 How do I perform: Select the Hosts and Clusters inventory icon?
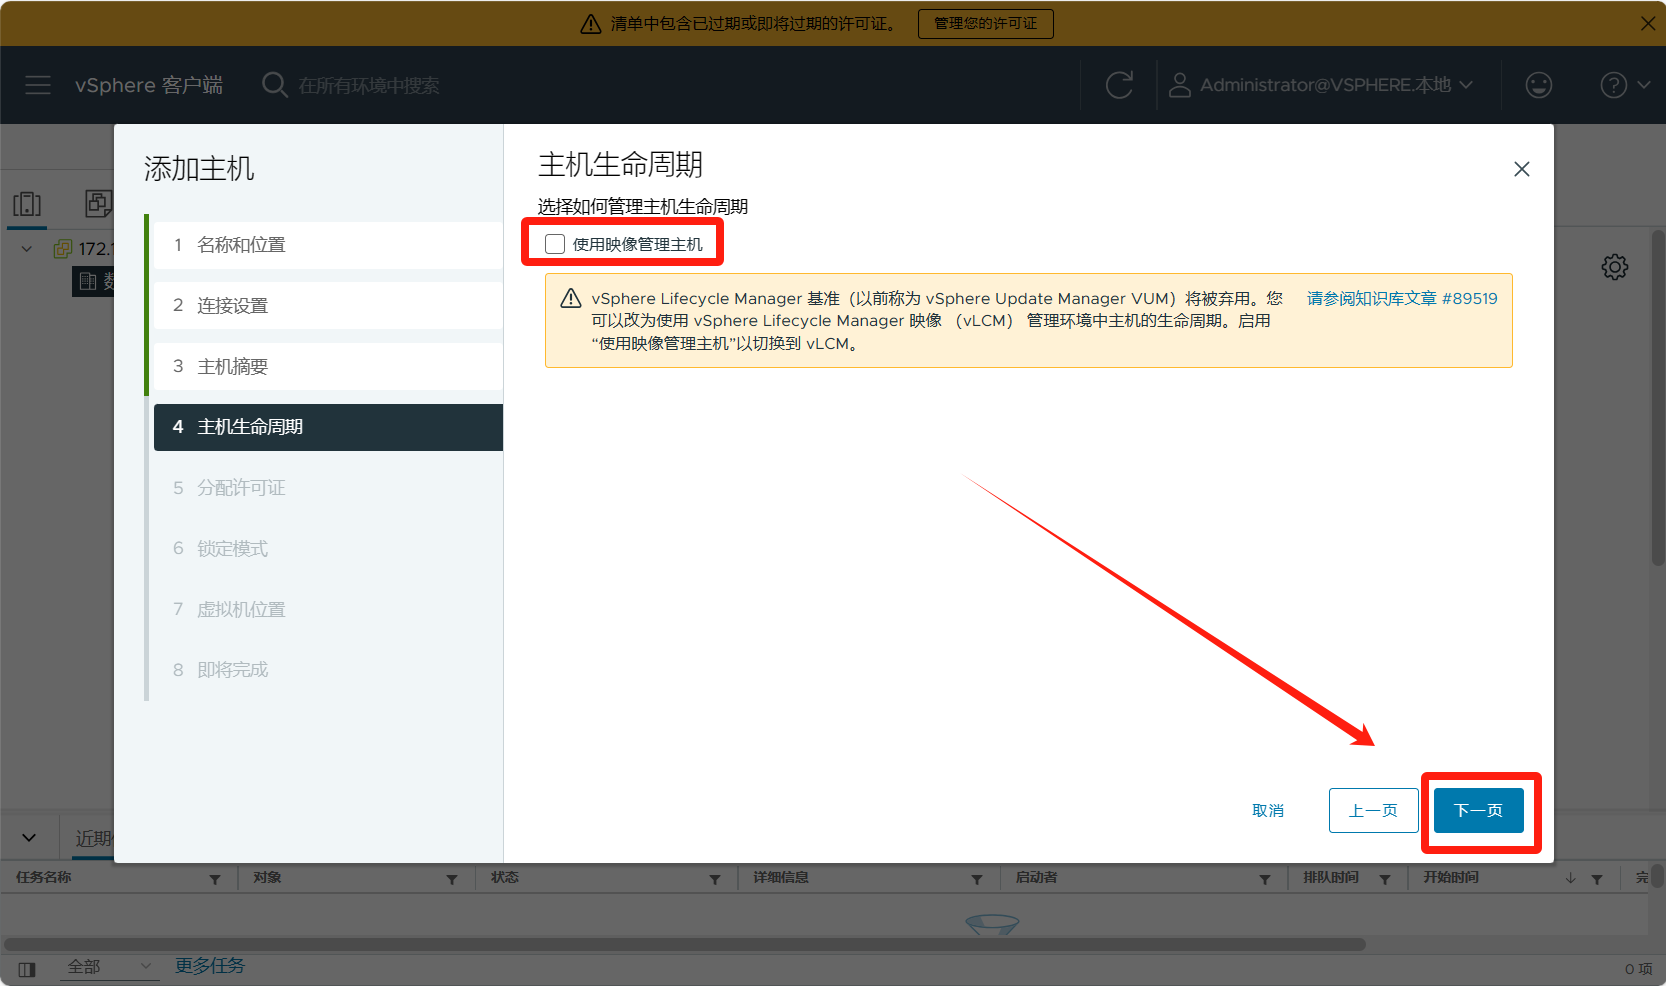click(x=27, y=204)
